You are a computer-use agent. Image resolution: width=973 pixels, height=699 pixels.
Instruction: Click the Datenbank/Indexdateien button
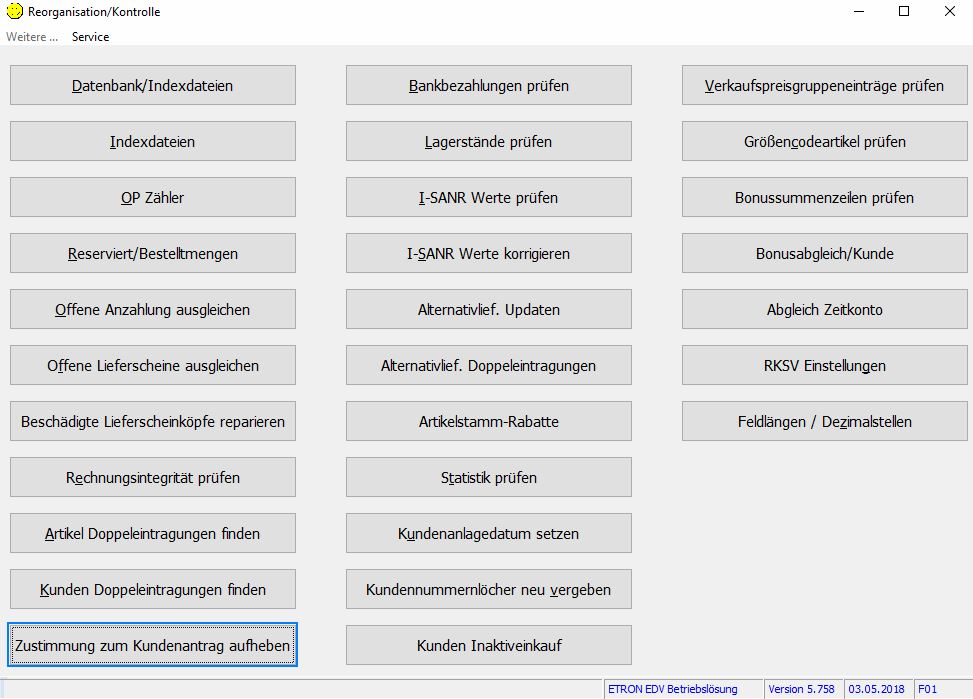[153, 86]
